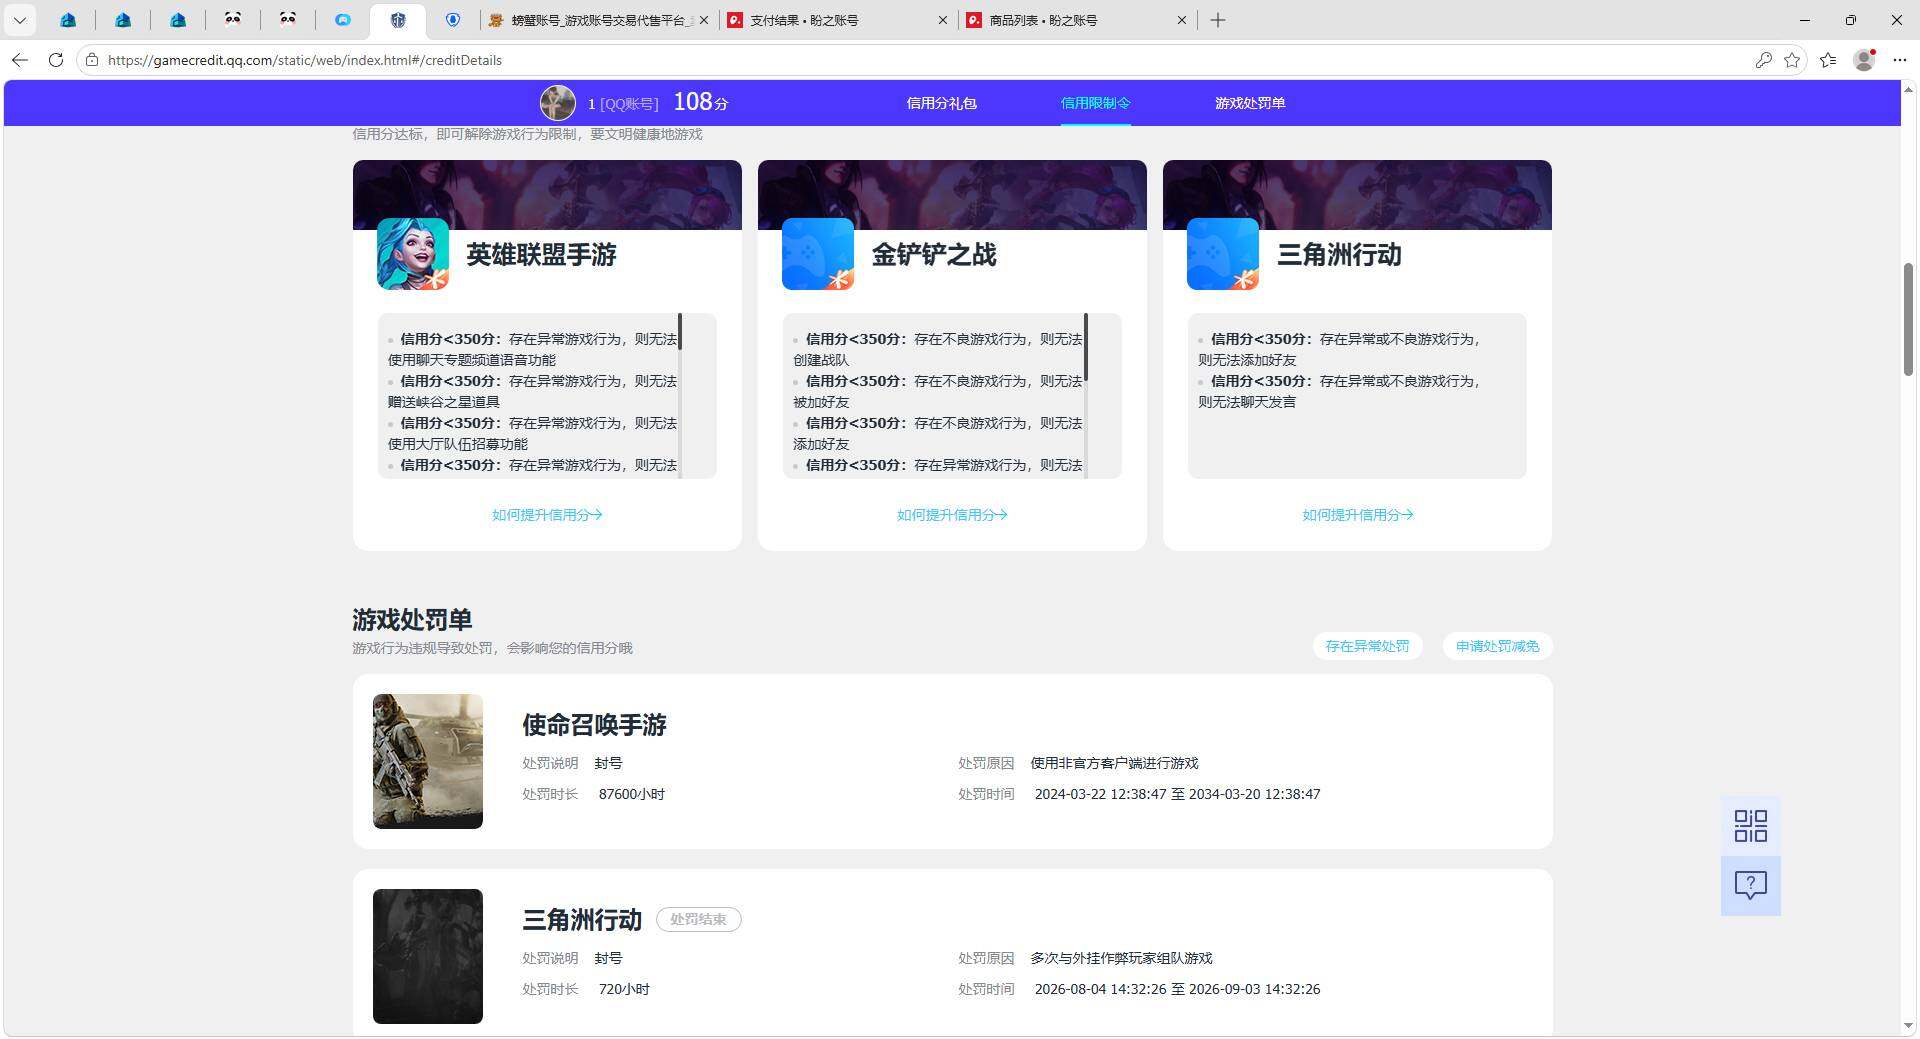Open the tab list dropdown arrow
This screenshot has height=1039, width=1920.
[19, 20]
